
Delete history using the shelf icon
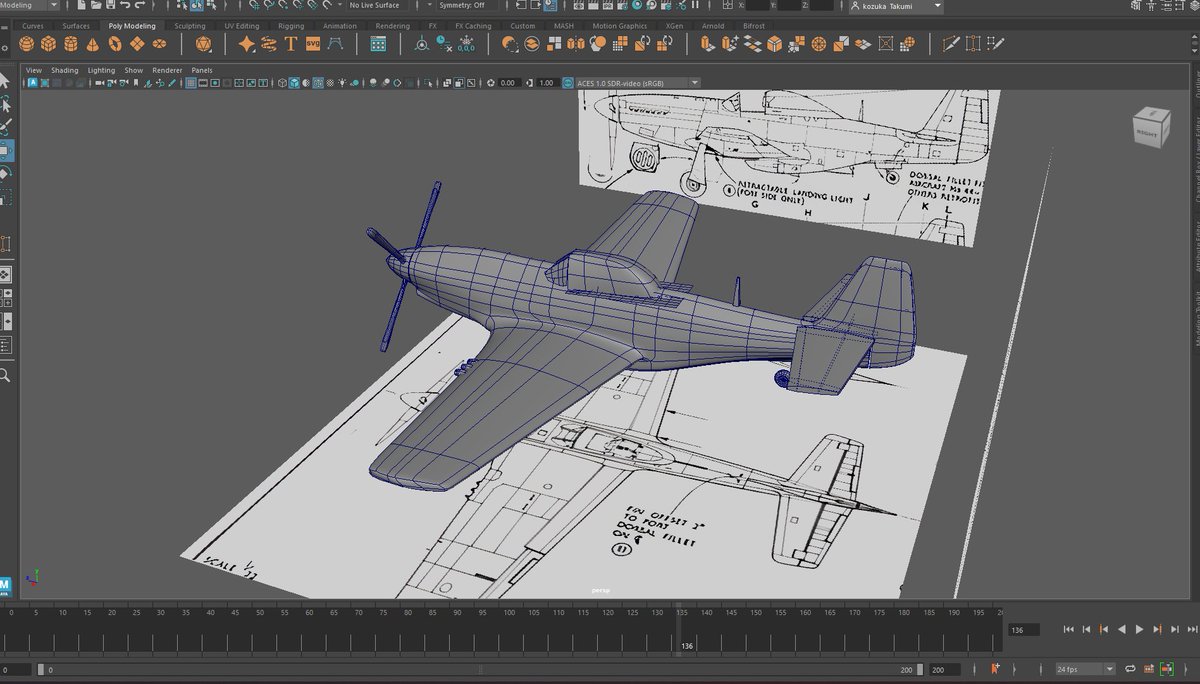point(444,44)
